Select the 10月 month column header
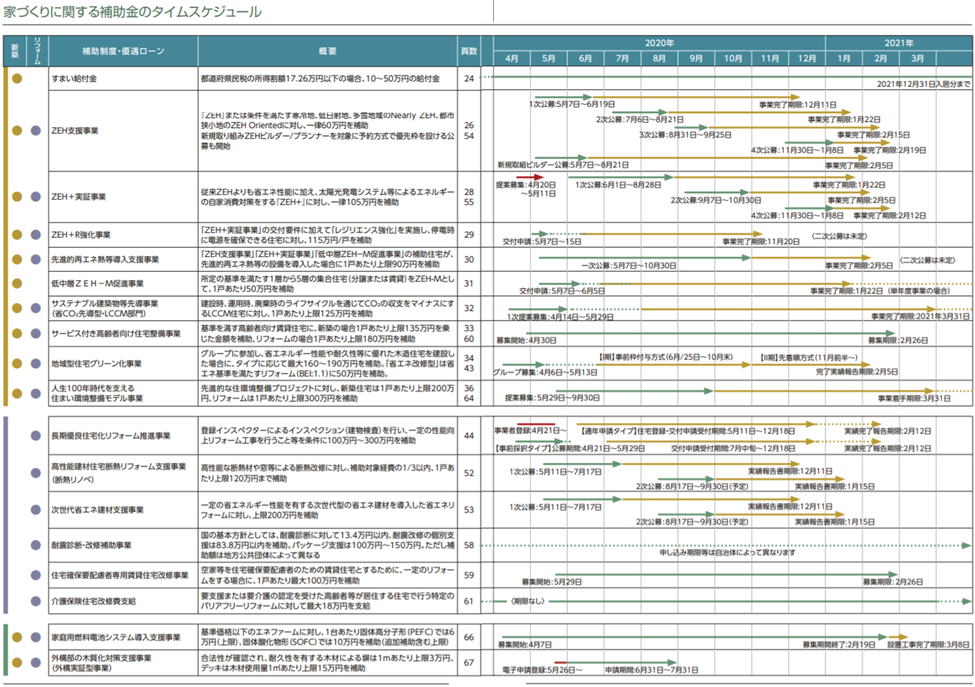This screenshot has height=687, width=975. pos(733,58)
